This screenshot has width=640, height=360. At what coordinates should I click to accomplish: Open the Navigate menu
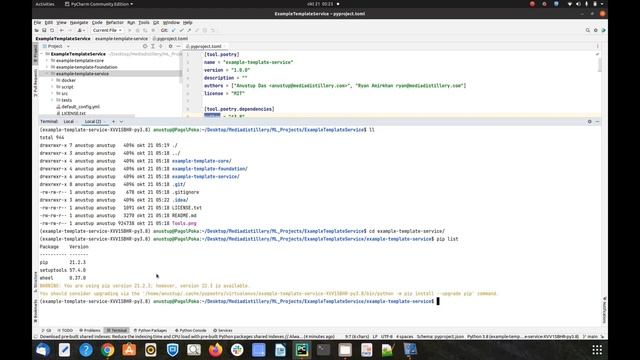(79, 22)
